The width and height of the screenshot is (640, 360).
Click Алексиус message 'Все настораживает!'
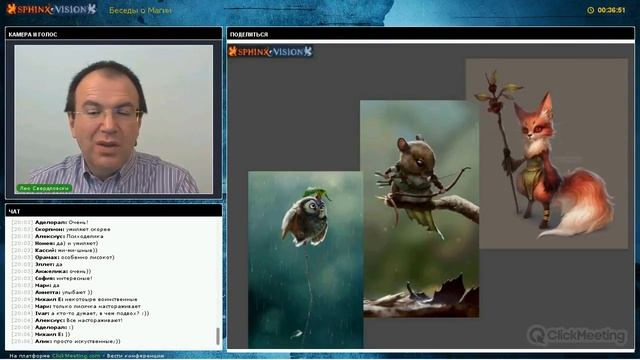pyautogui.click(x=67, y=320)
